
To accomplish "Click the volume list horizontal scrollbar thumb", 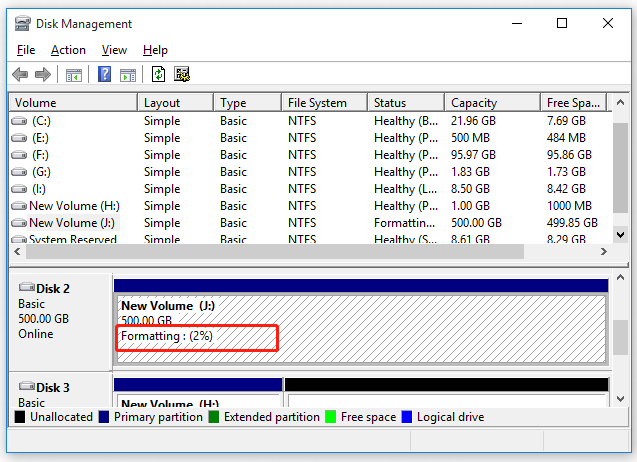I will tap(275, 252).
